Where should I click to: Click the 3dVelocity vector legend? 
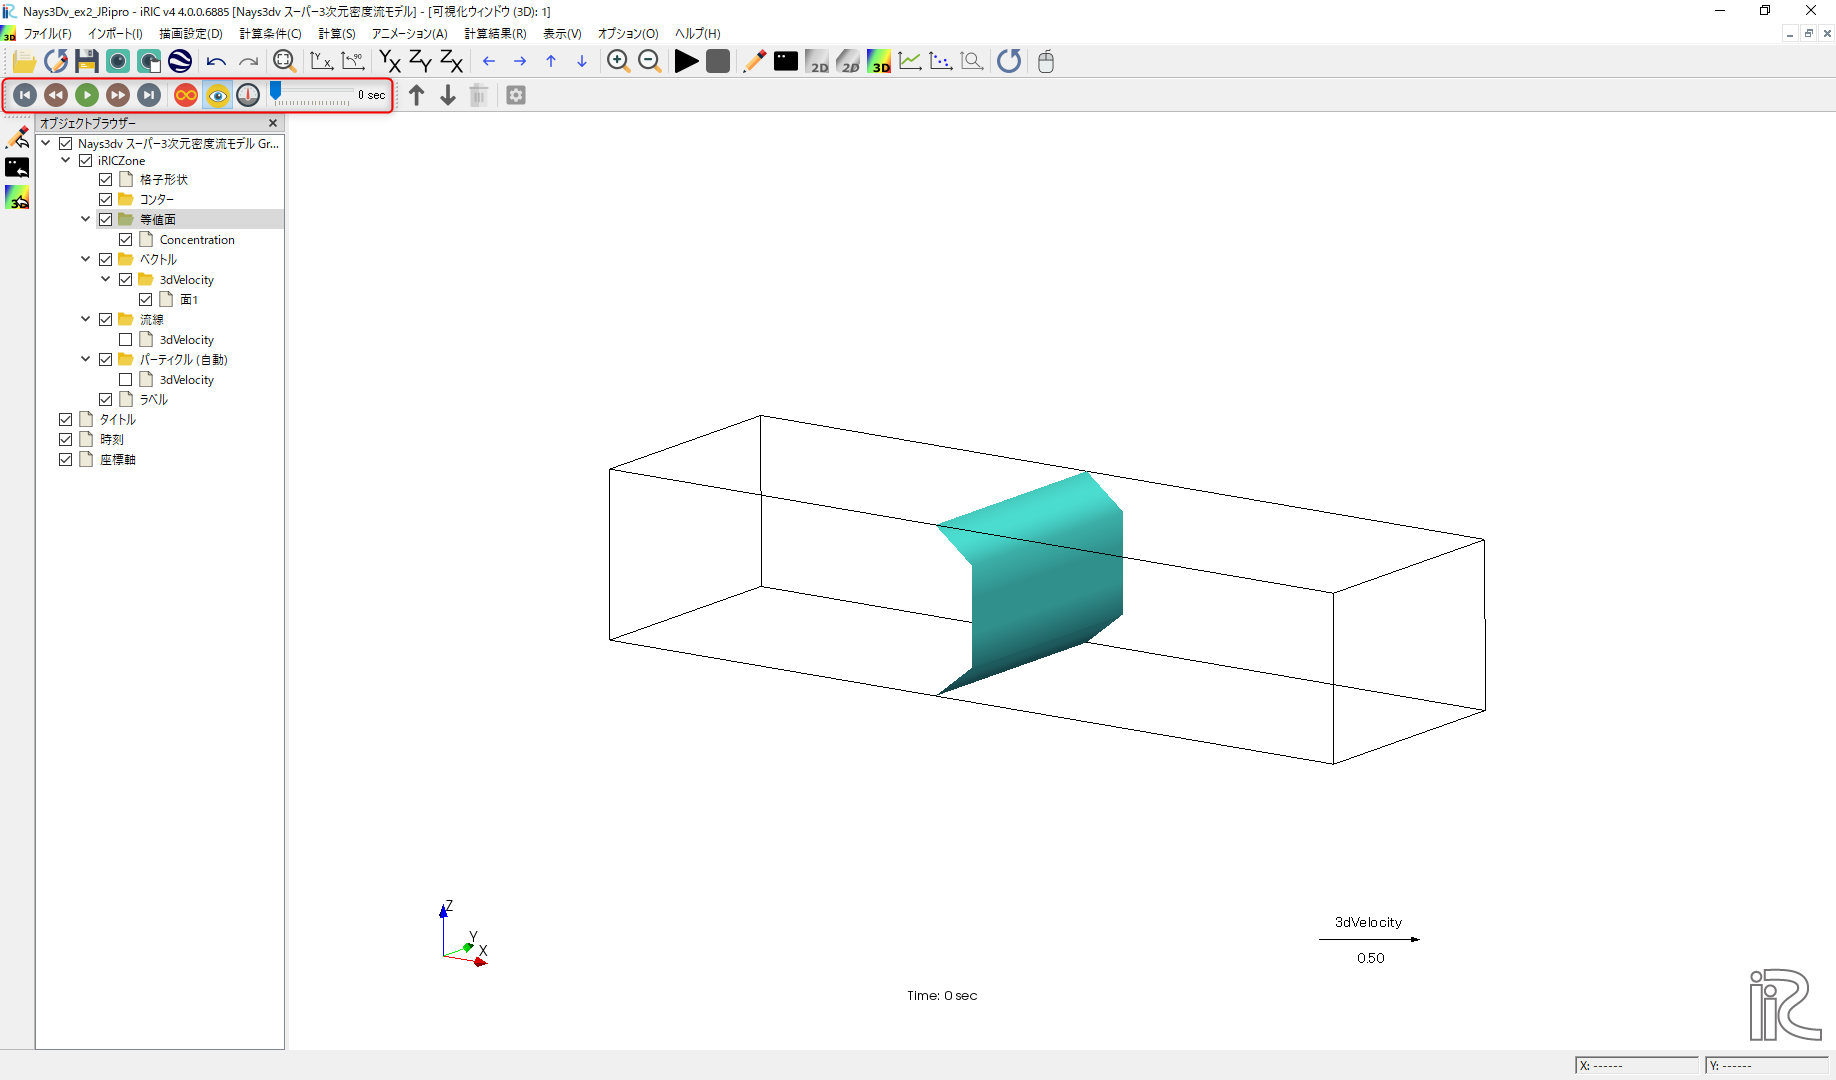pos(1369,940)
